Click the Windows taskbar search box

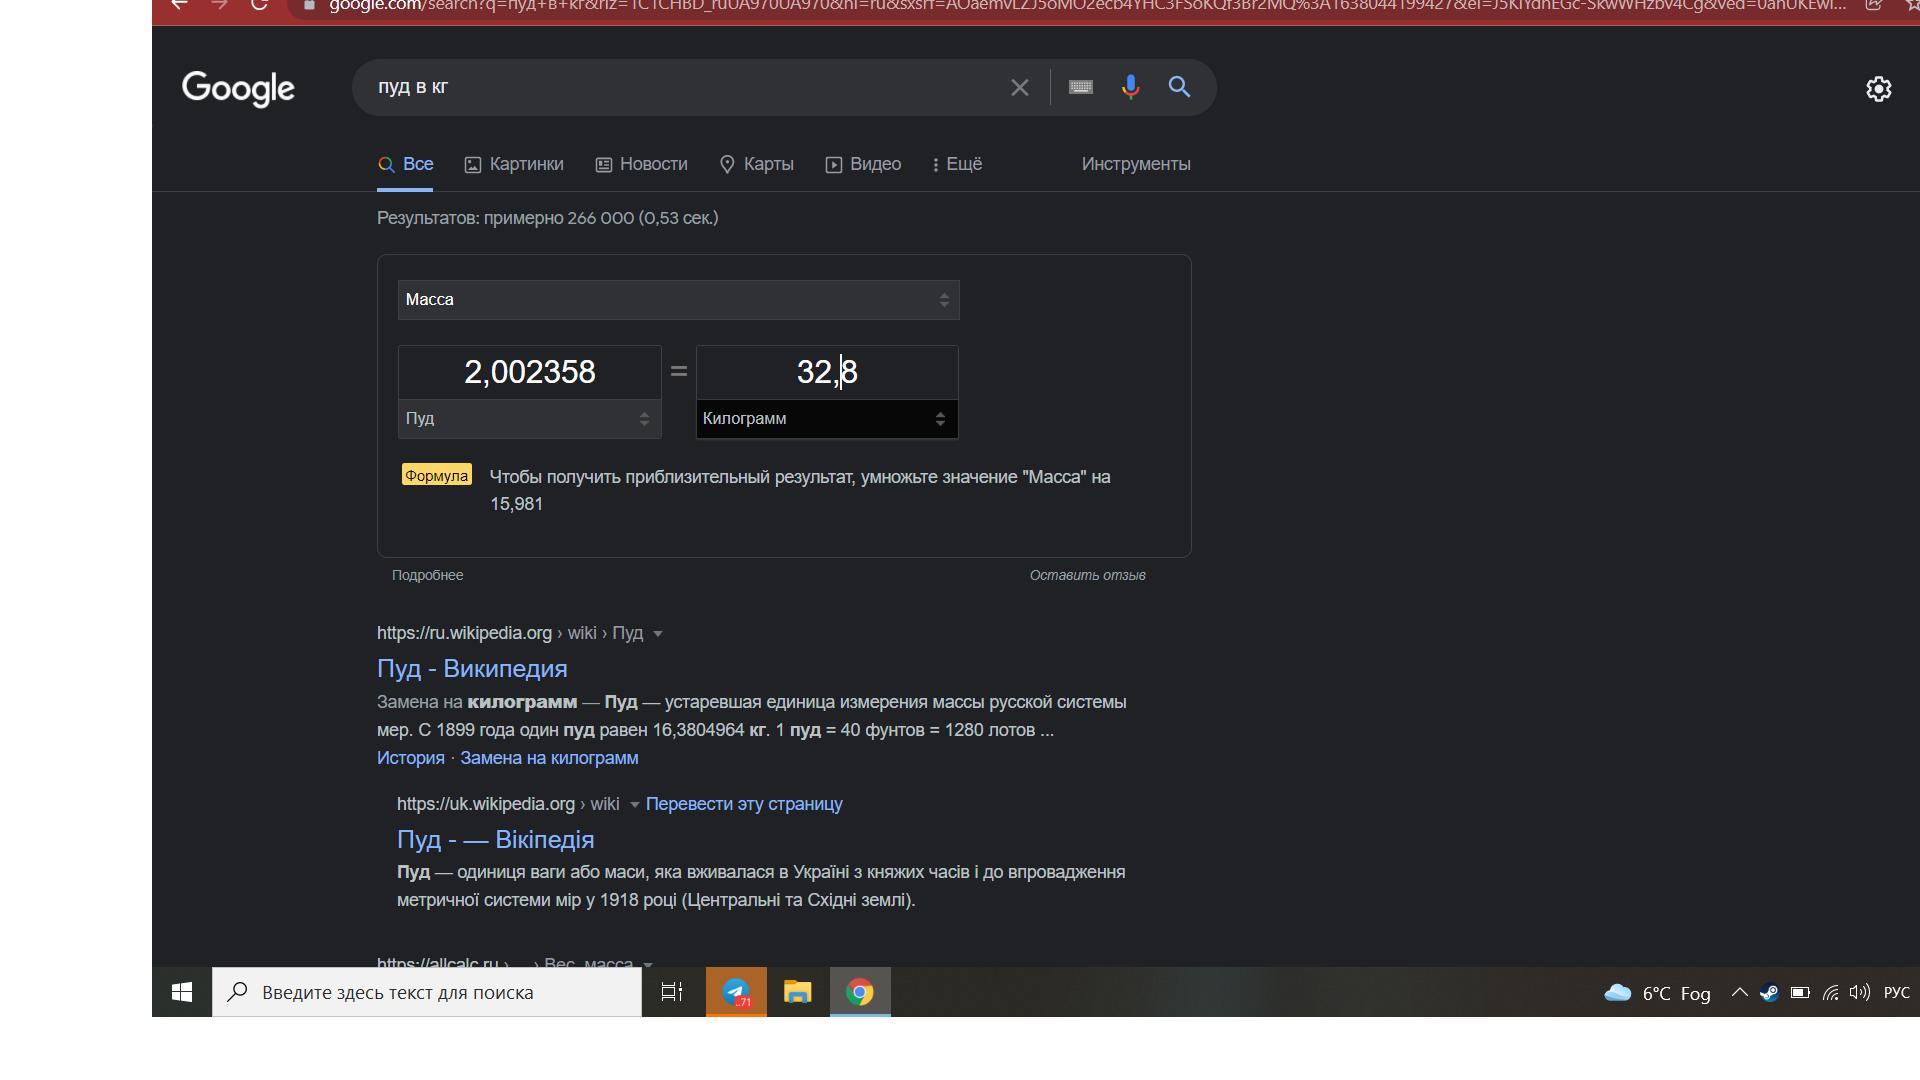coord(426,992)
